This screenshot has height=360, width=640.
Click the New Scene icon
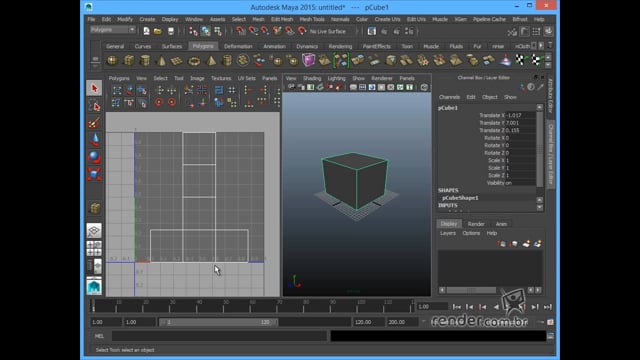[x=147, y=31]
